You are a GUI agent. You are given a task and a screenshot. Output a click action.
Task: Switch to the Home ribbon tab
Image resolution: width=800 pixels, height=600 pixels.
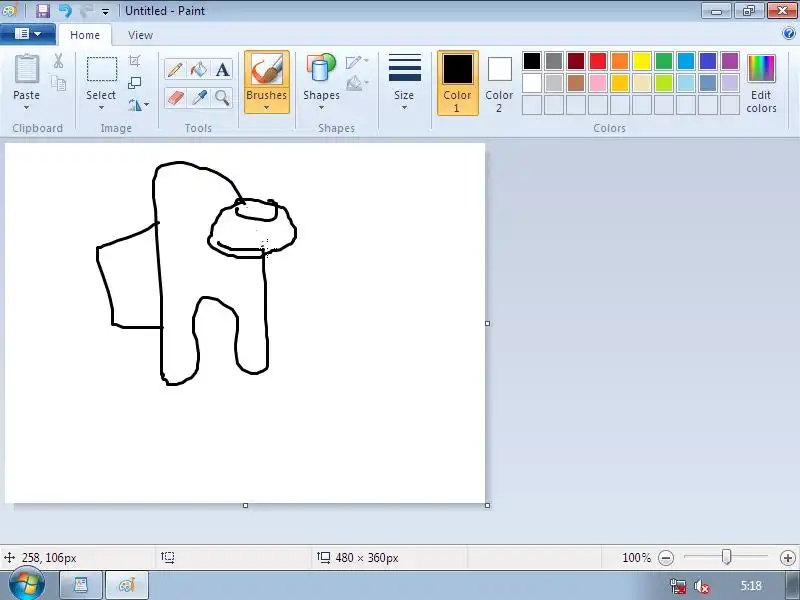coord(85,35)
